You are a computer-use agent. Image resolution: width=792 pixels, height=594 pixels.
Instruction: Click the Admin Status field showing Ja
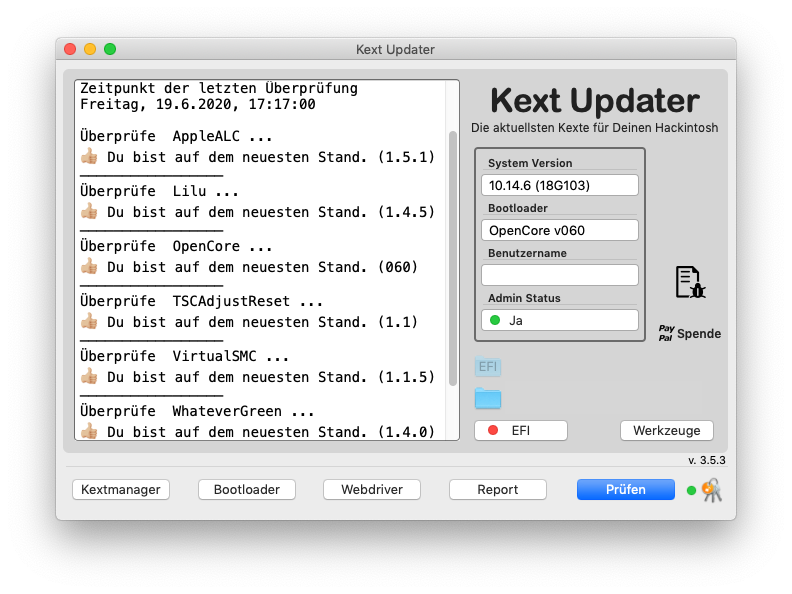(x=560, y=320)
